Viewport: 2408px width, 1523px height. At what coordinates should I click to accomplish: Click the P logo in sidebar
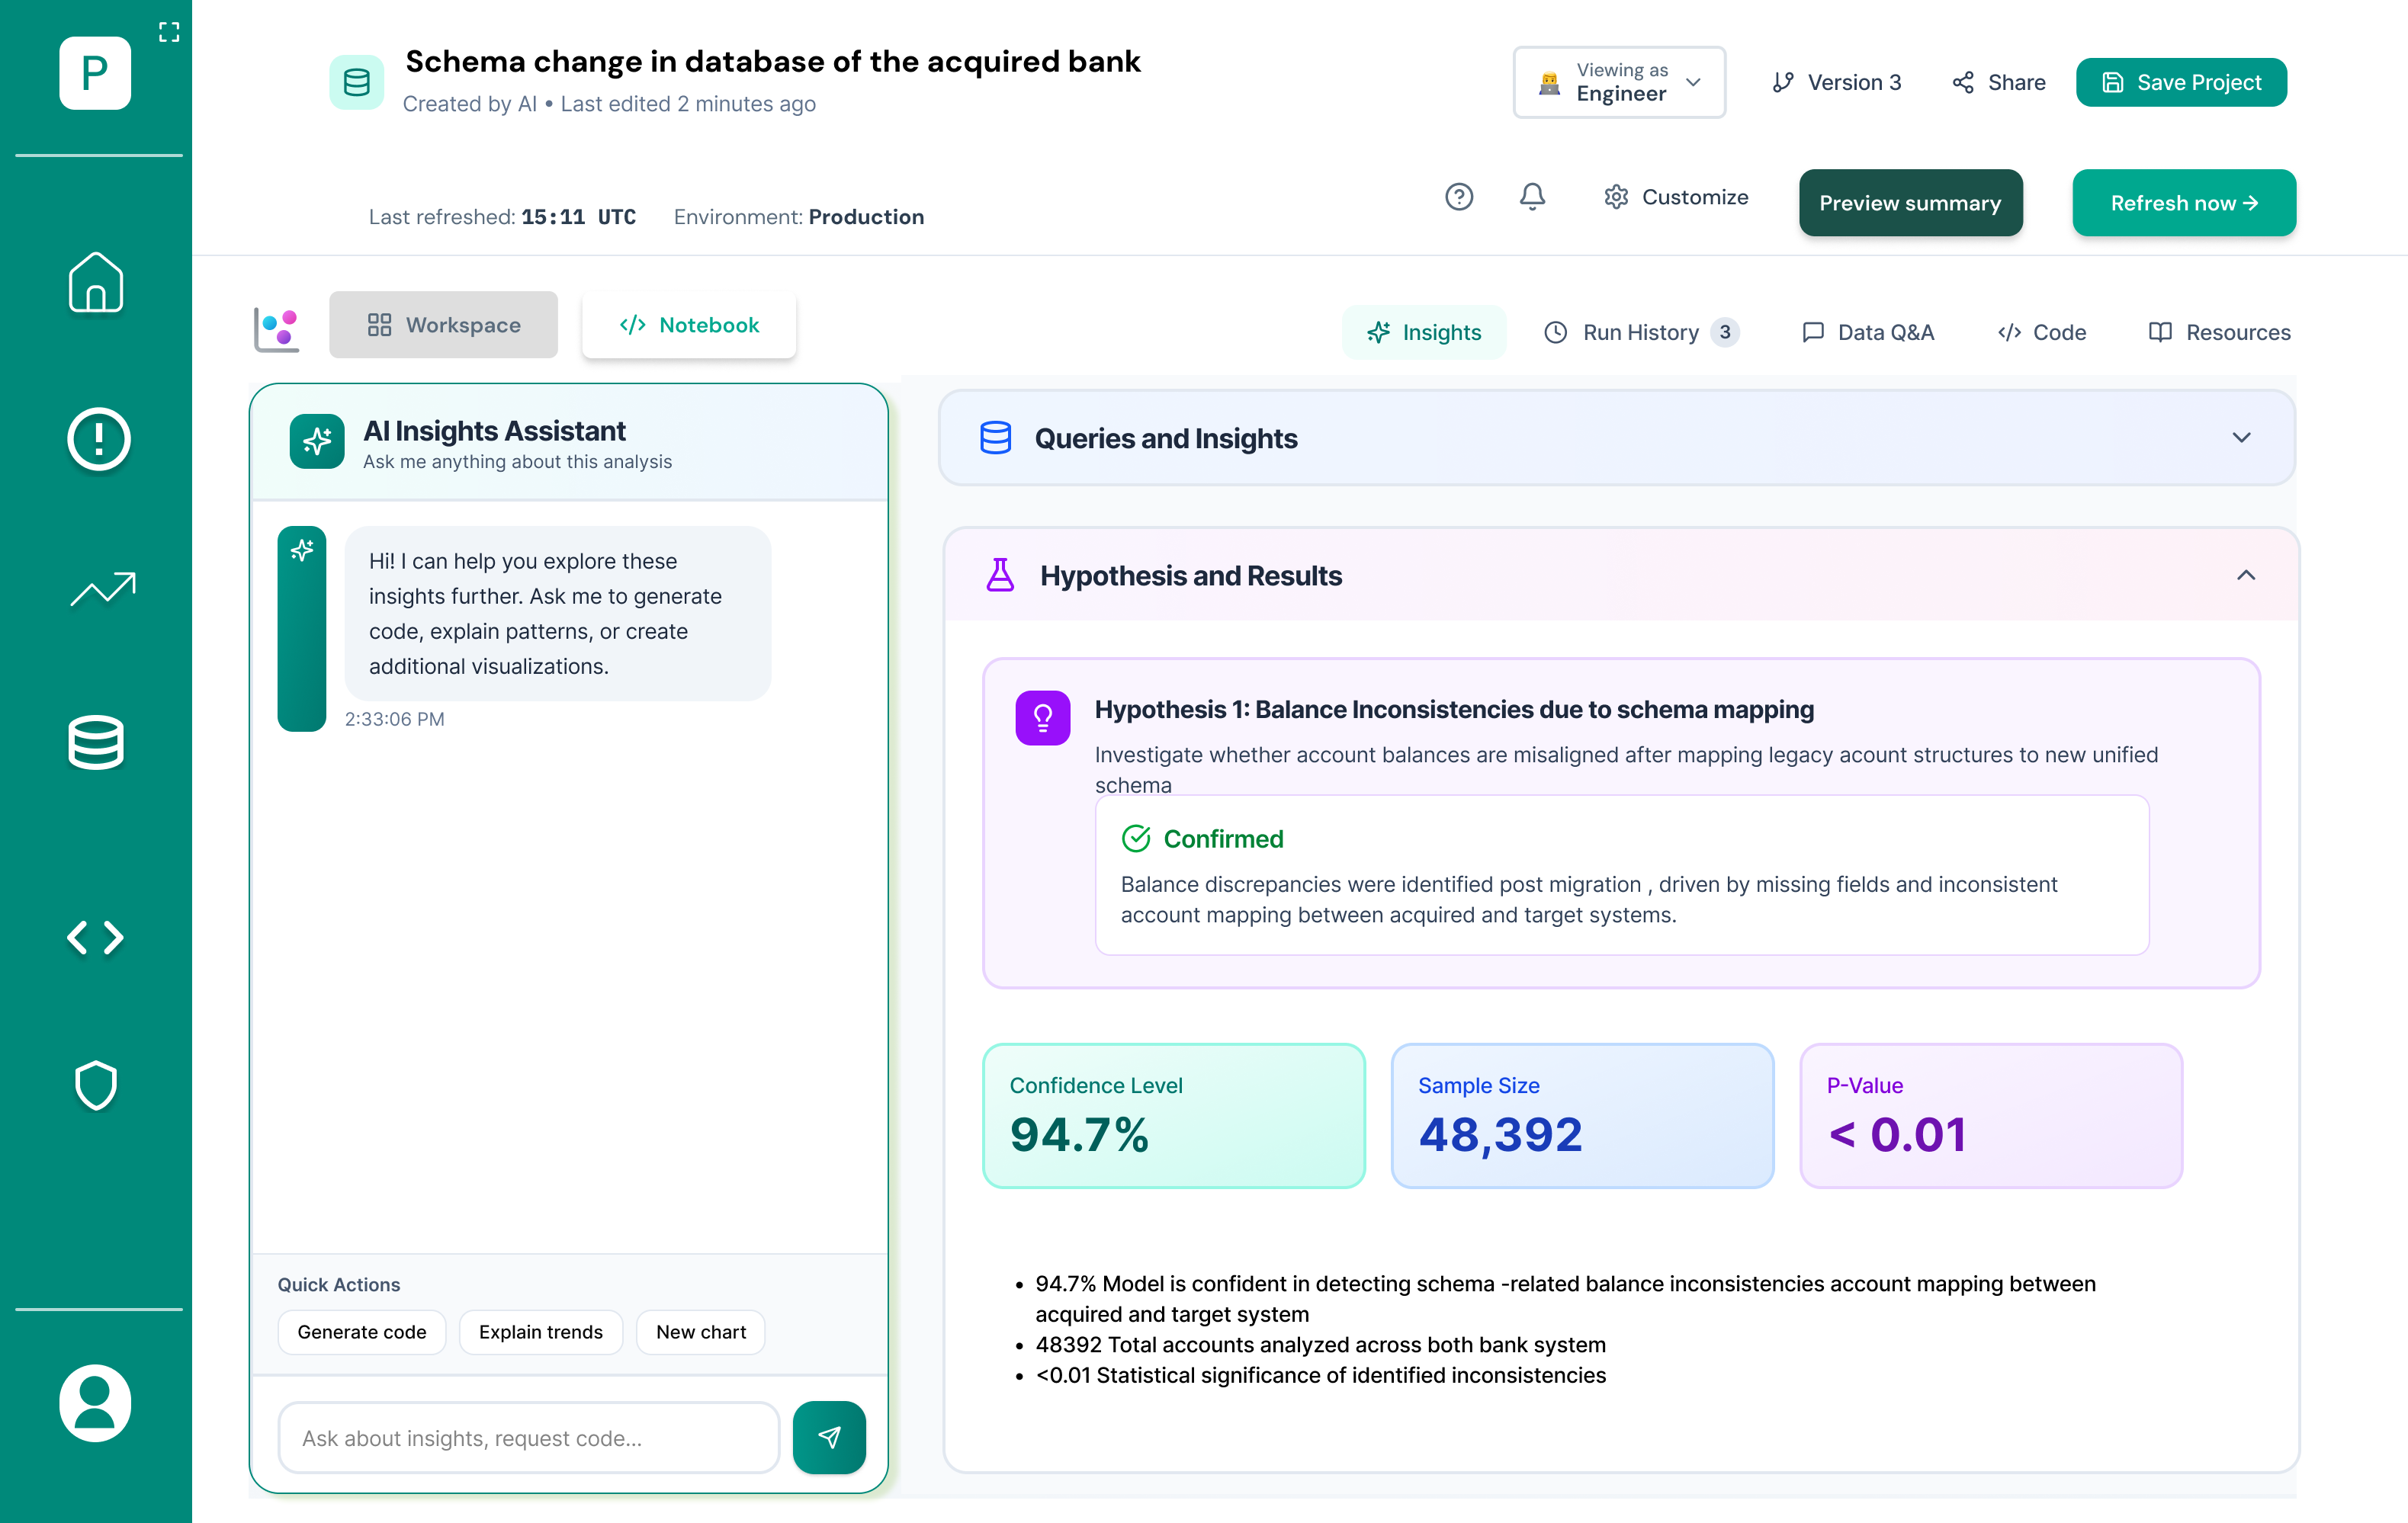click(x=95, y=73)
